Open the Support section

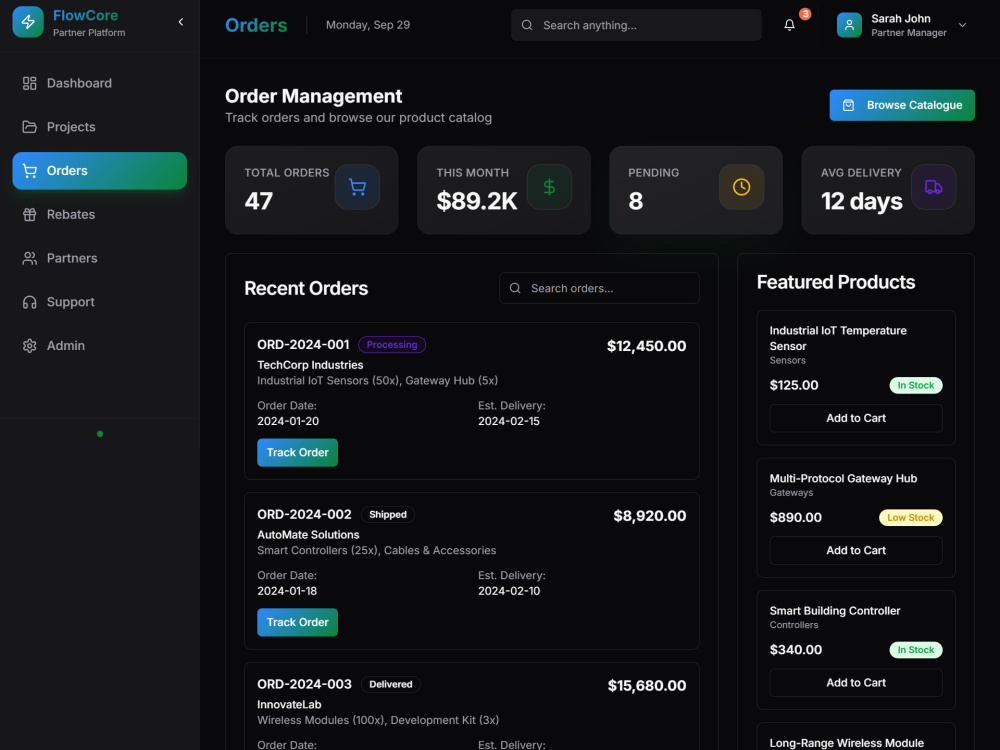click(99, 302)
